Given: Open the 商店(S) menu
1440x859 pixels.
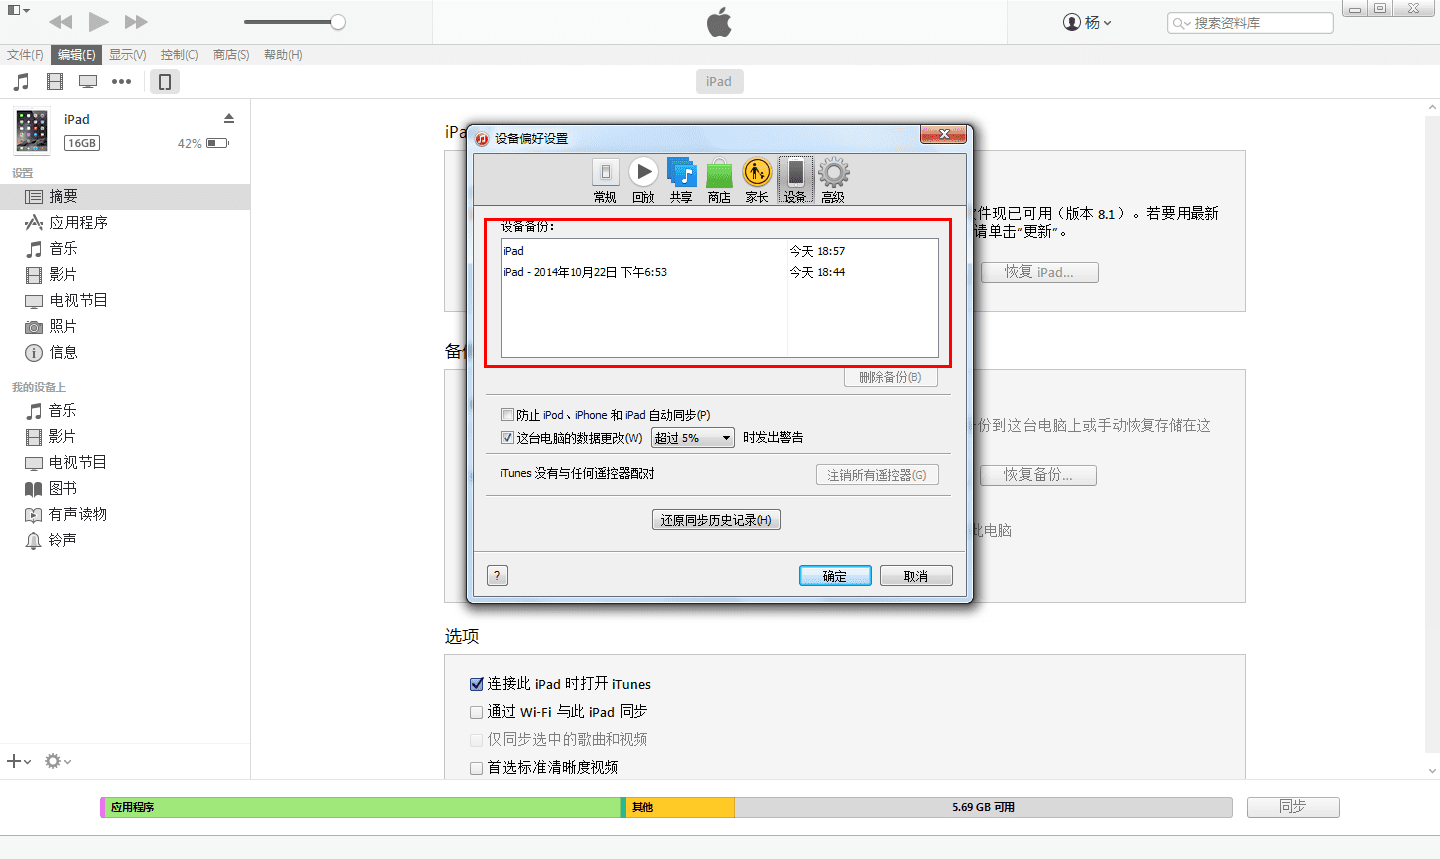Looking at the screenshot, I should click(231, 55).
